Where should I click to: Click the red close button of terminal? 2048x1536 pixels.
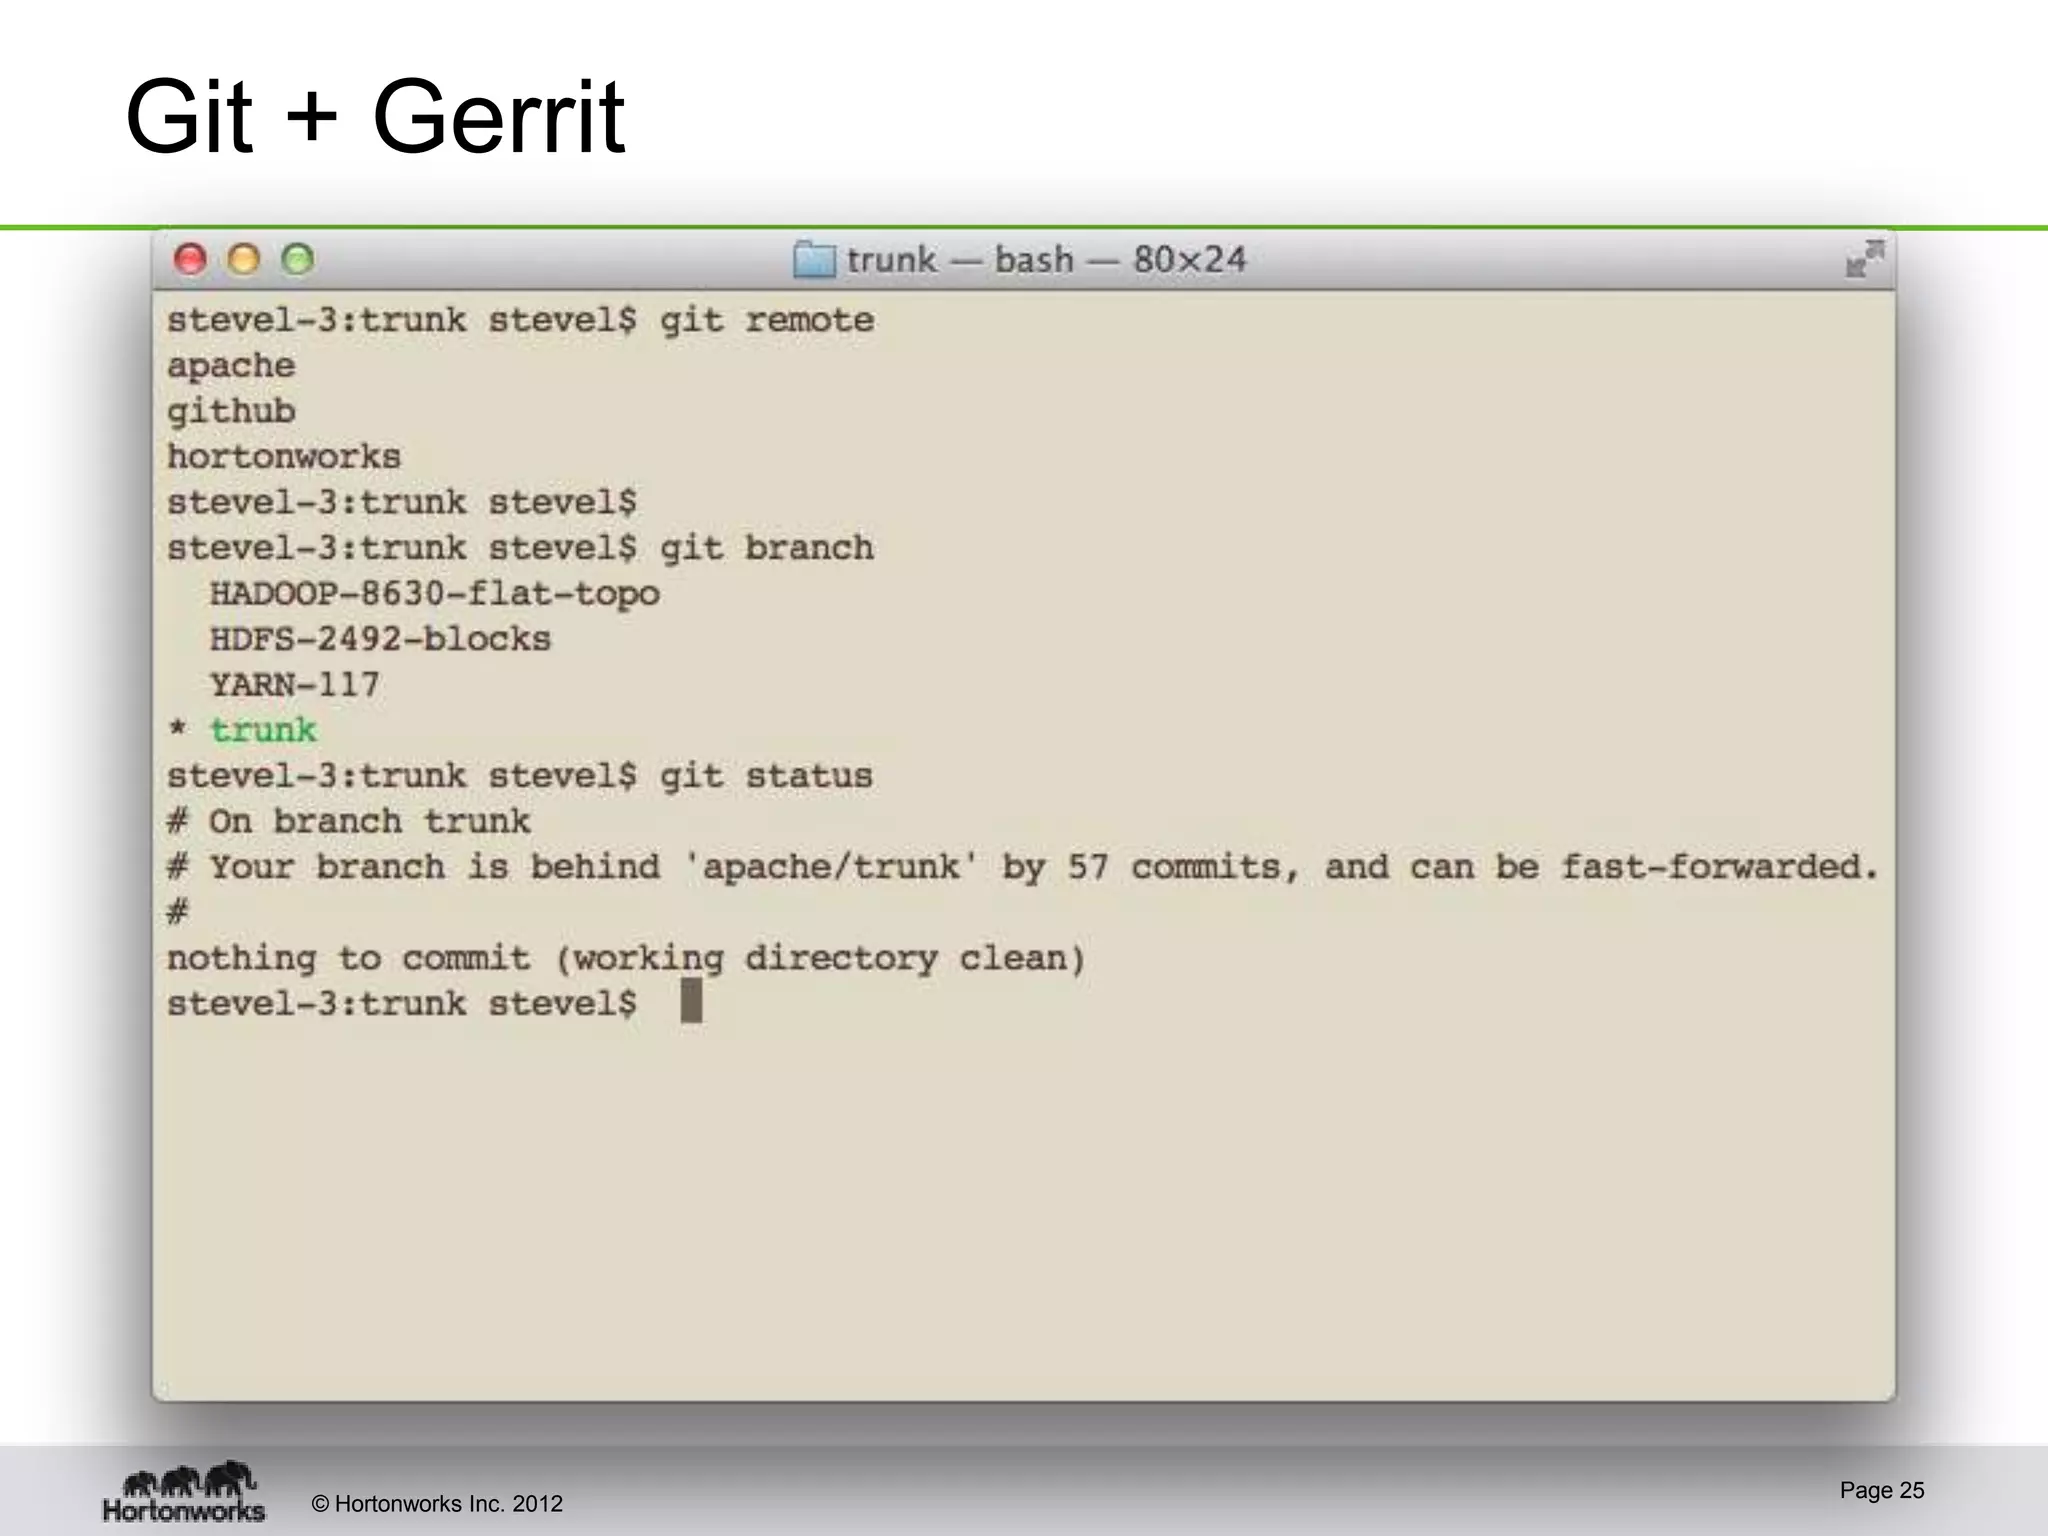click(x=190, y=260)
